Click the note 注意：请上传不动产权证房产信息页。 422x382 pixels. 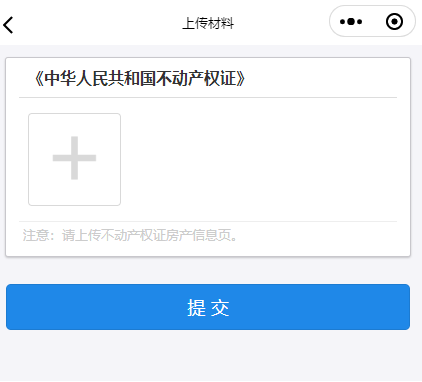point(130,235)
